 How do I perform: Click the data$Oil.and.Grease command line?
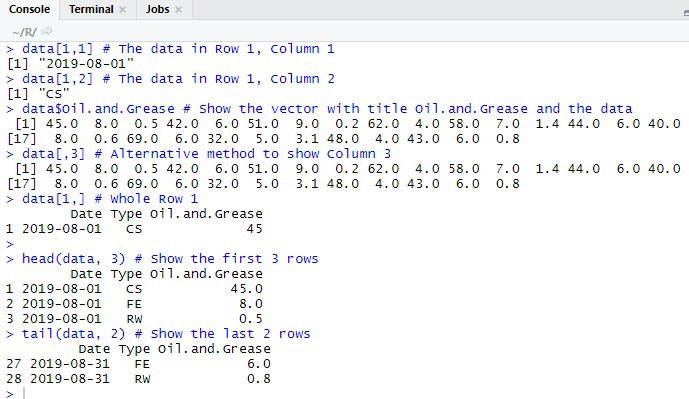(x=319, y=109)
